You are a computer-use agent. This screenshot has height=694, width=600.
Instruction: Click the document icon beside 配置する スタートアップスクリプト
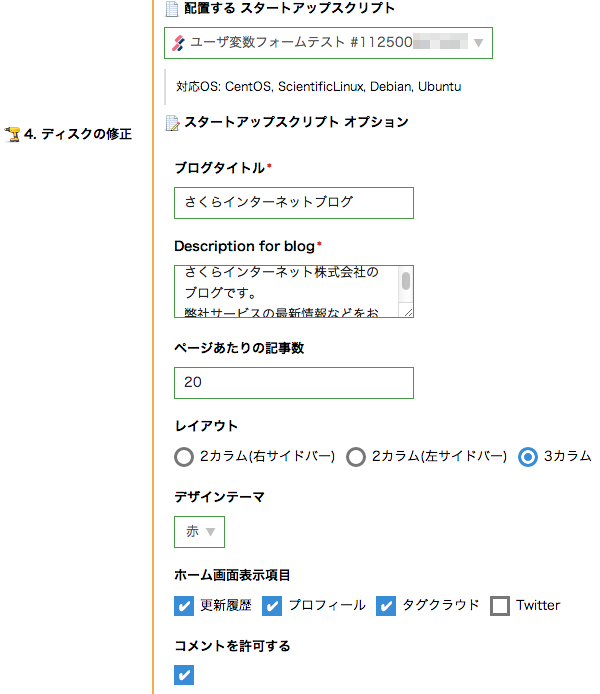(x=171, y=9)
